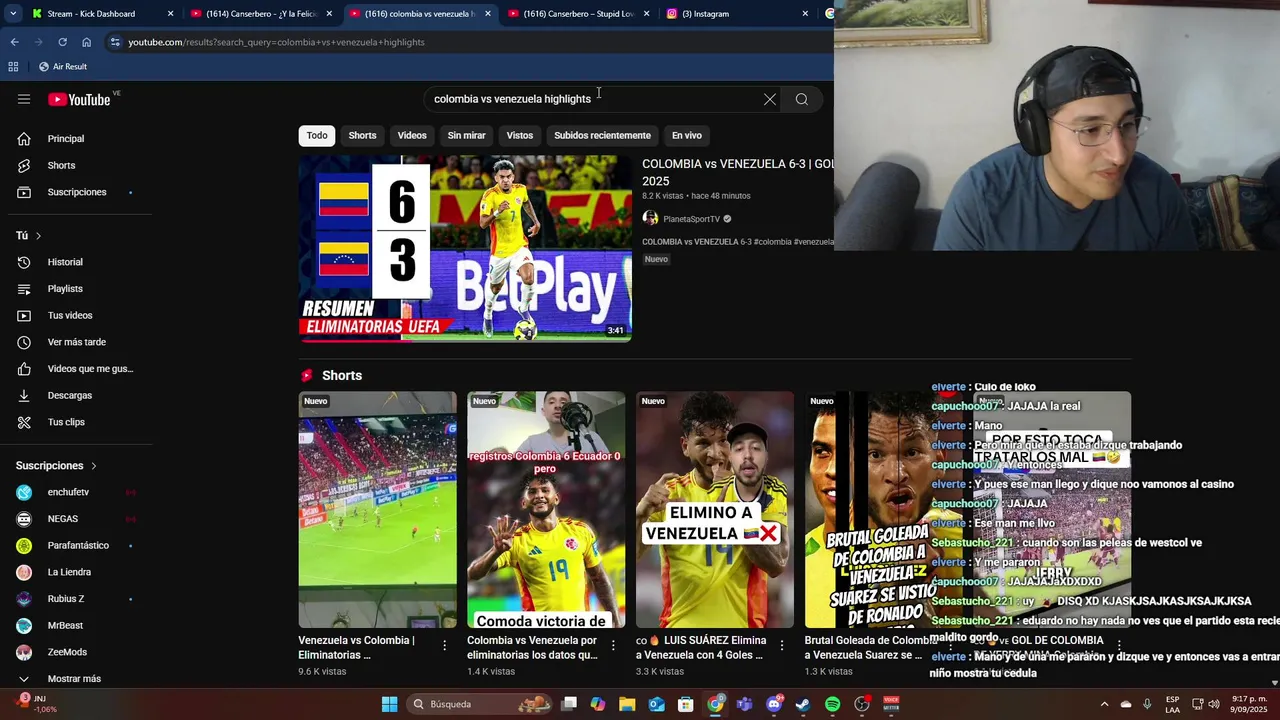Open the COLOMBIA vs VENEZUELA 6-3 title
This screenshot has height=720, width=1280.
(x=737, y=172)
